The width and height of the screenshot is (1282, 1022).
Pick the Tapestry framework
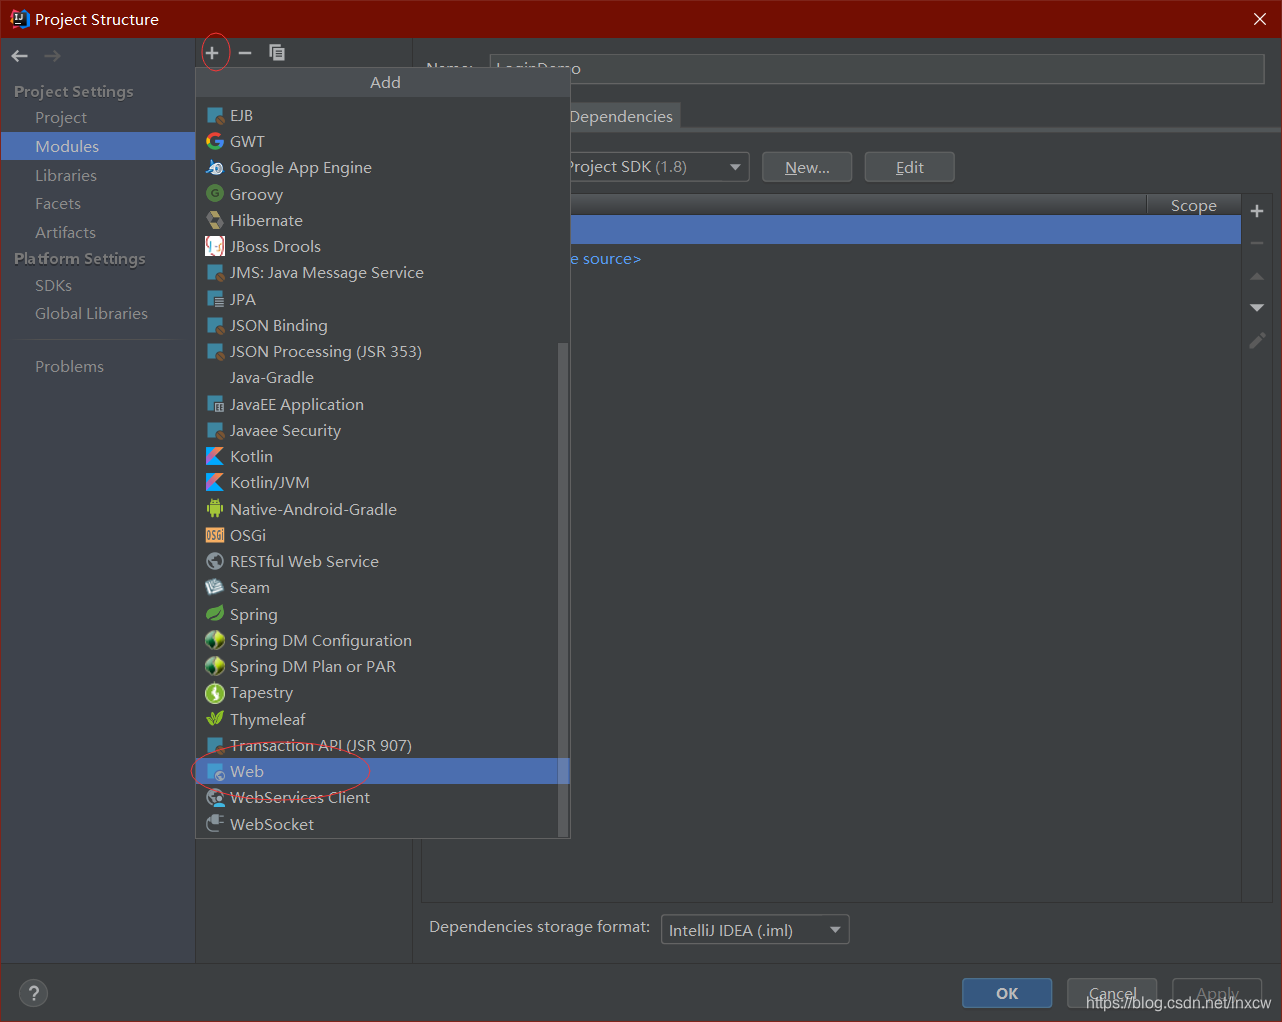(382, 692)
